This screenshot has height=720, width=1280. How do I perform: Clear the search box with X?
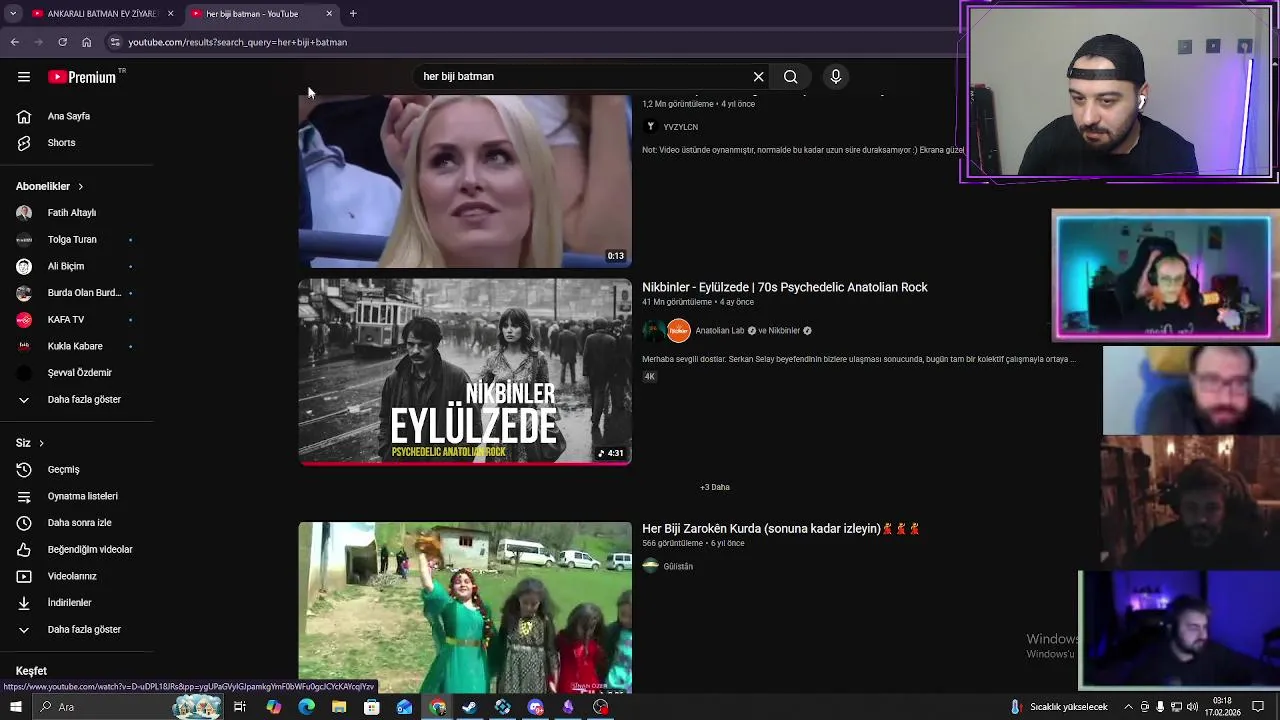pos(758,76)
